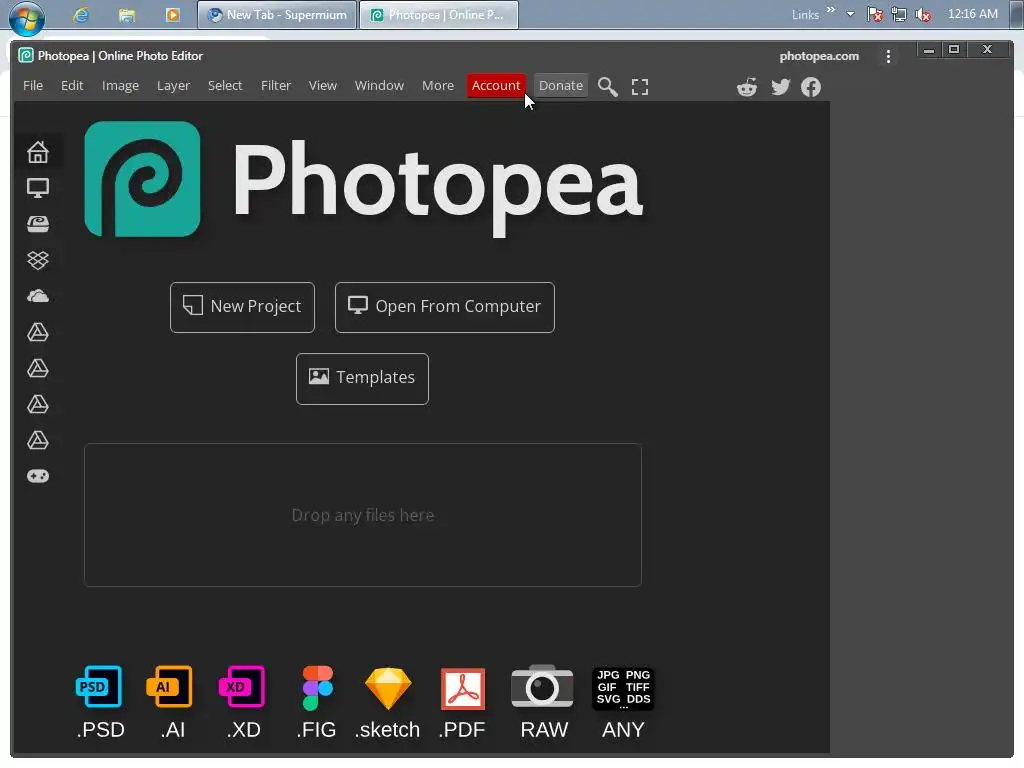Click the PeaGames gamepad icon in sidebar
Screen dimensions: 1024x768
point(38,476)
